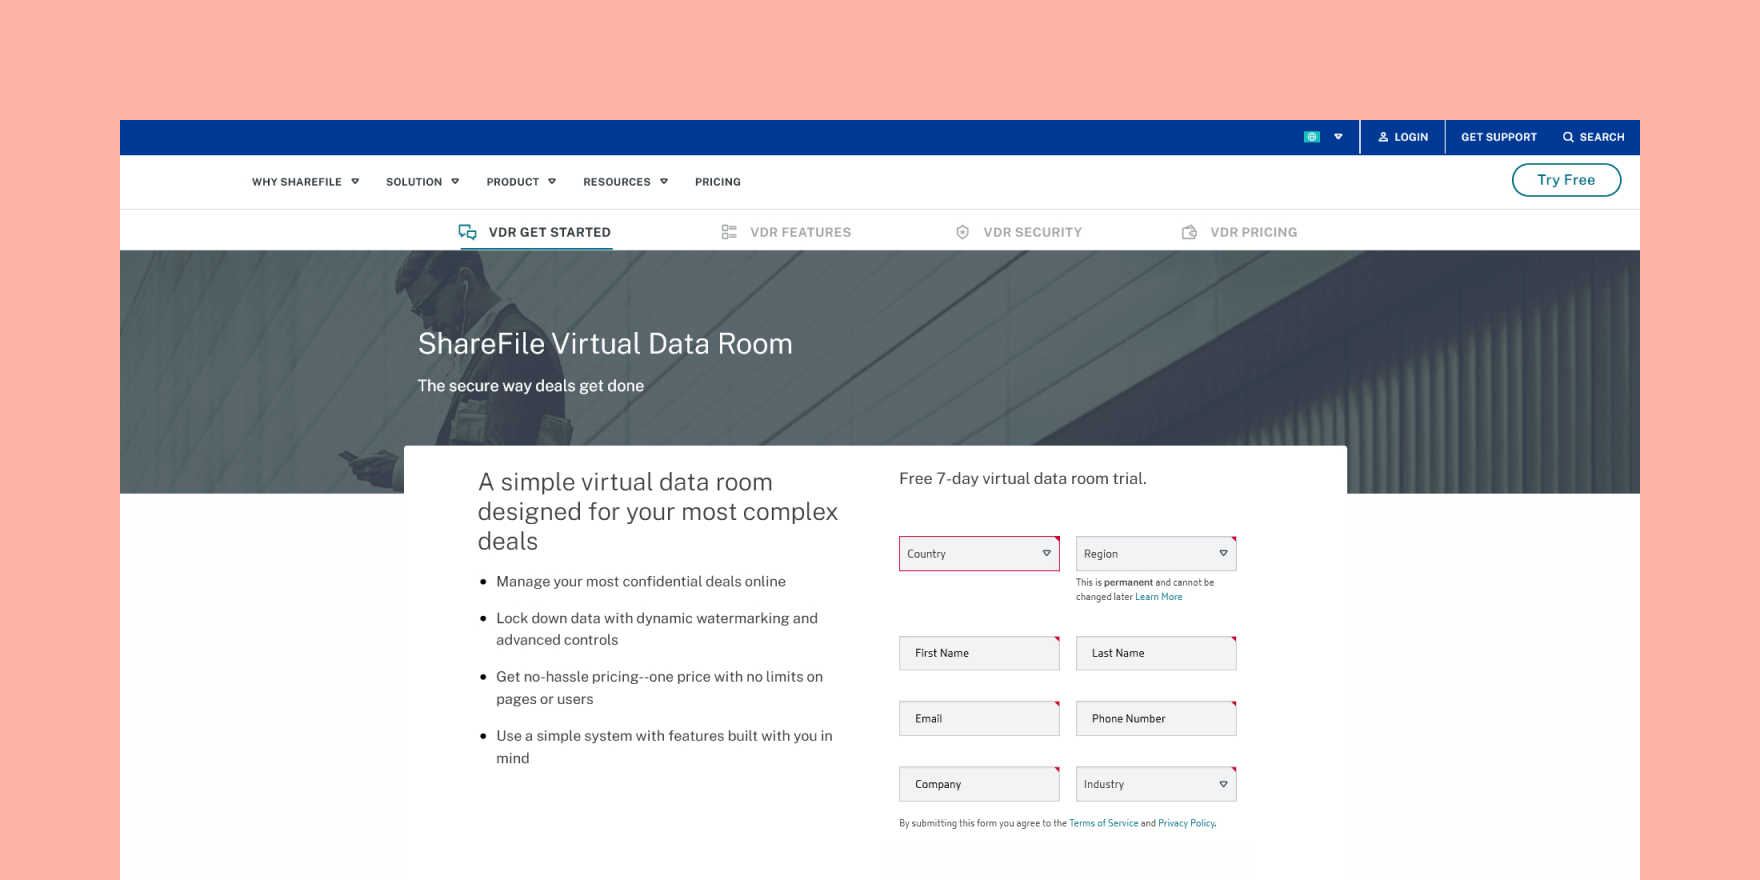Click the VDR Security shield icon

click(962, 232)
